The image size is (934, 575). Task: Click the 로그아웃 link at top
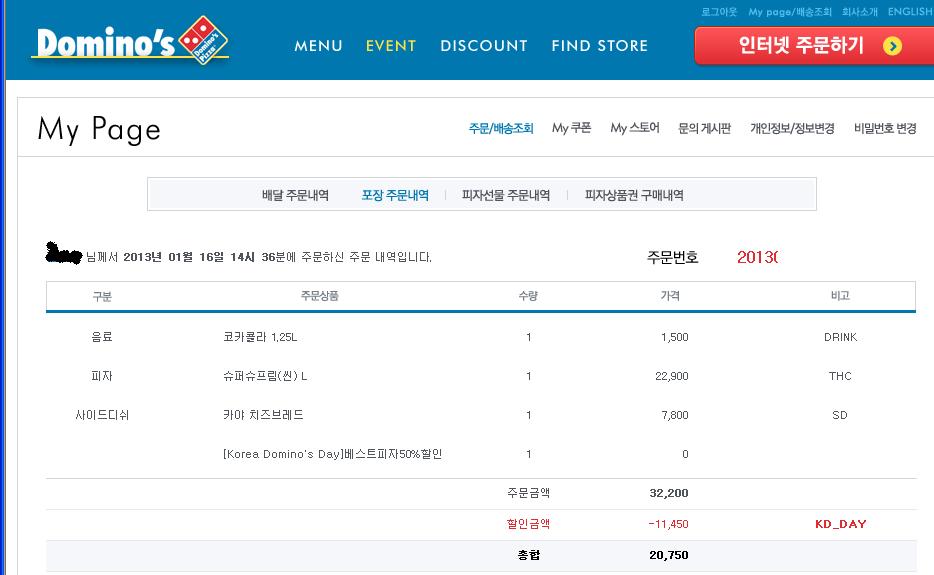[x=718, y=12]
